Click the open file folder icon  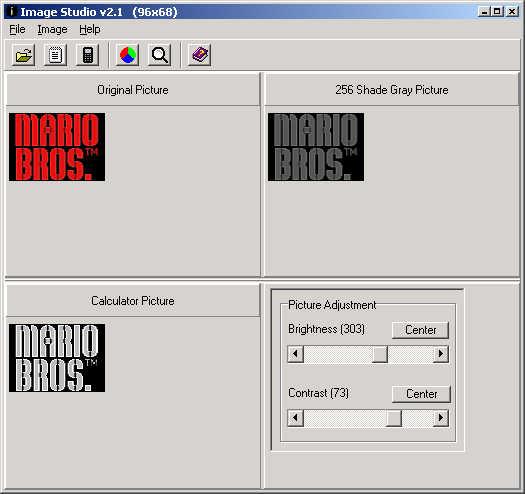pyautogui.click(x=23, y=55)
